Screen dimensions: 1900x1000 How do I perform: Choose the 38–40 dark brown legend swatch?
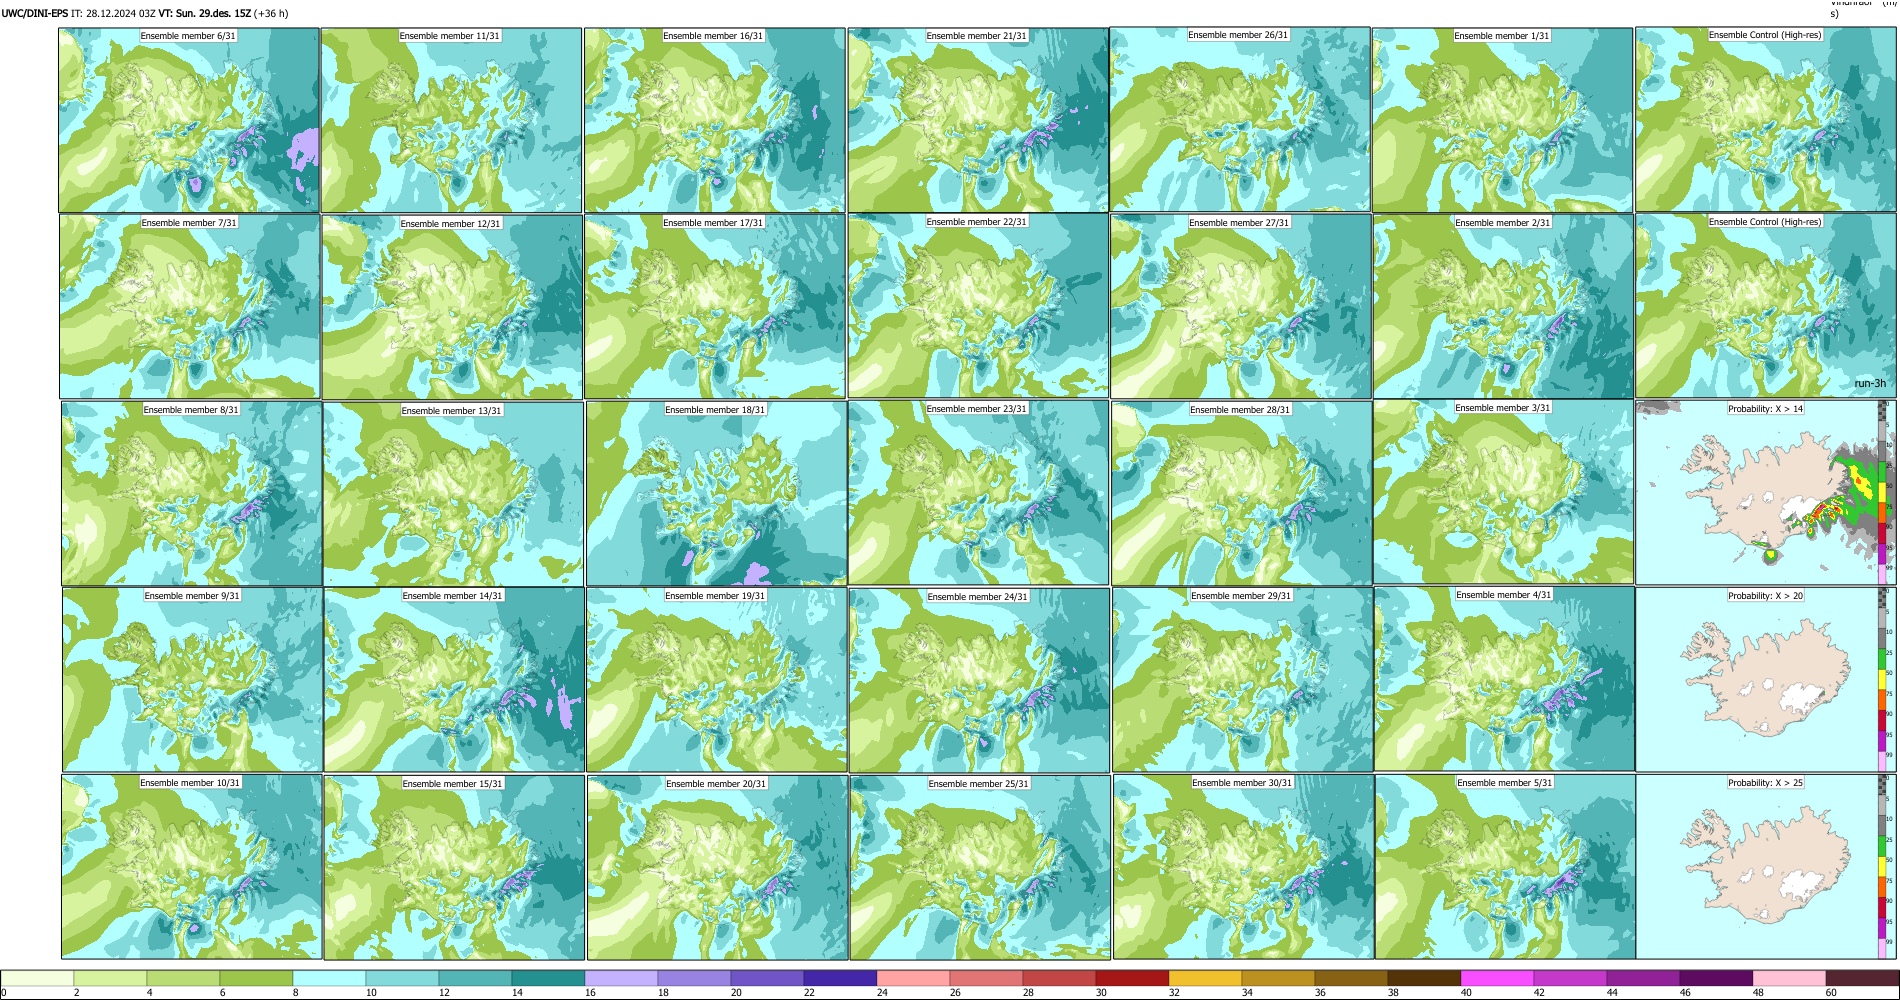[1424, 978]
